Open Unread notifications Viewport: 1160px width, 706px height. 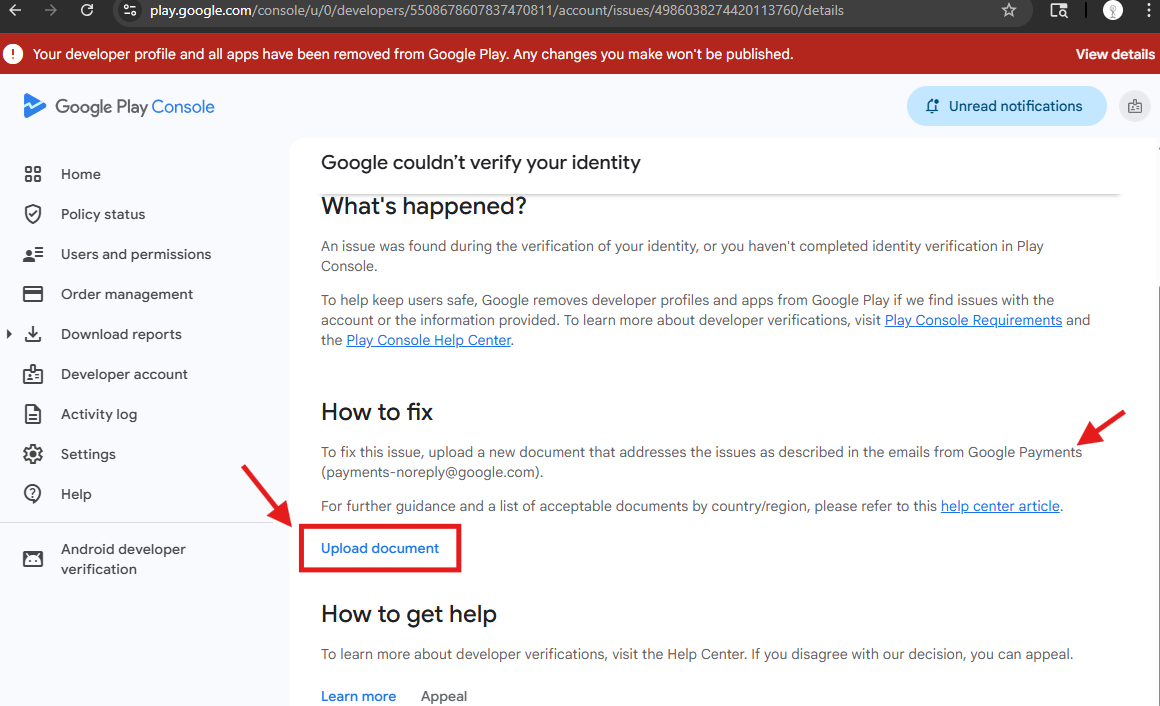pos(1006,106)
